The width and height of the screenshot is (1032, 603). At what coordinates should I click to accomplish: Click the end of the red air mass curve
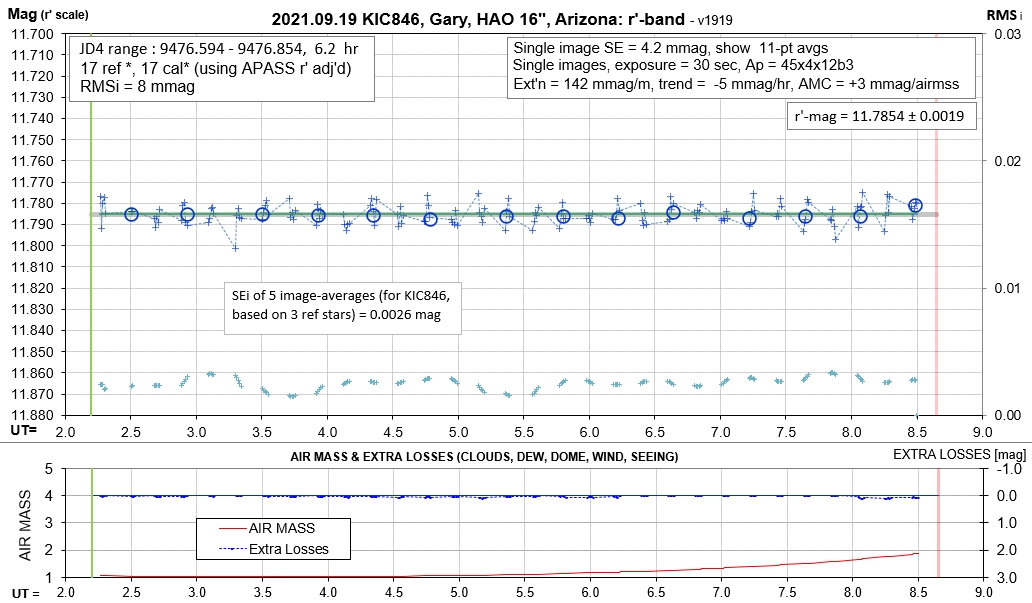coord(917,553)
